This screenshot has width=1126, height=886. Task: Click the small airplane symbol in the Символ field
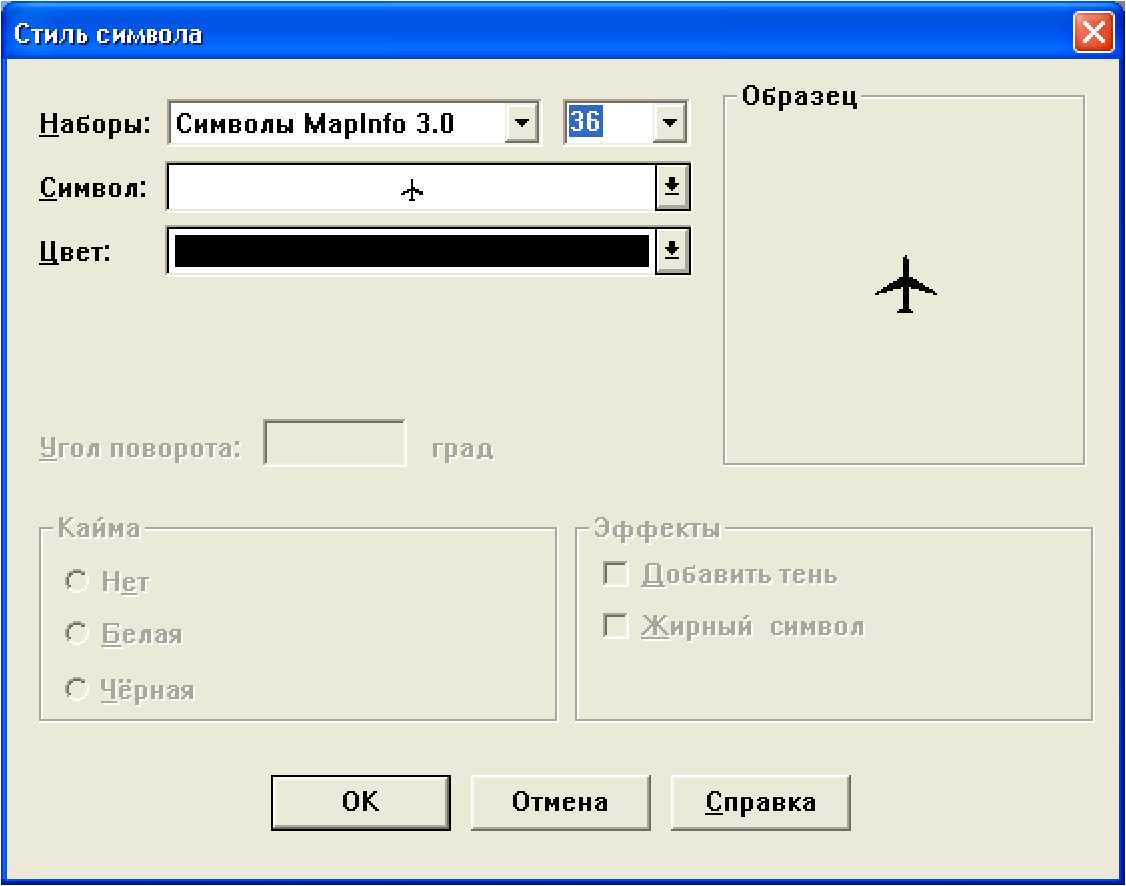(412, 190)
